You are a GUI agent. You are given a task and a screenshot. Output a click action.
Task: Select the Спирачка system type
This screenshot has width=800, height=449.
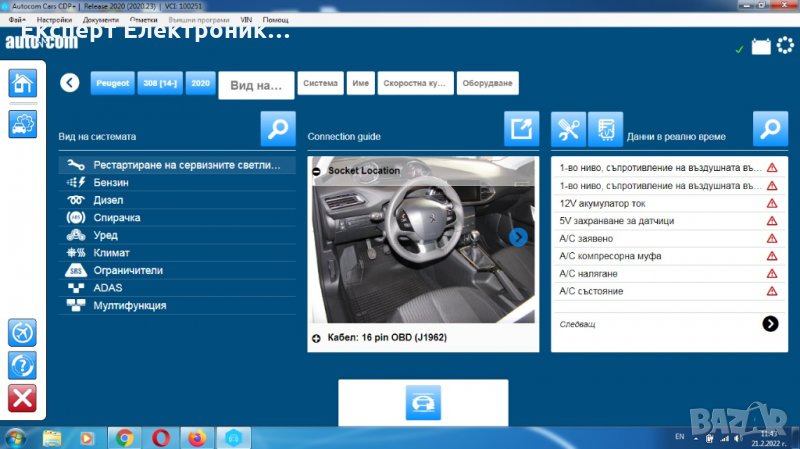[177, 217]
